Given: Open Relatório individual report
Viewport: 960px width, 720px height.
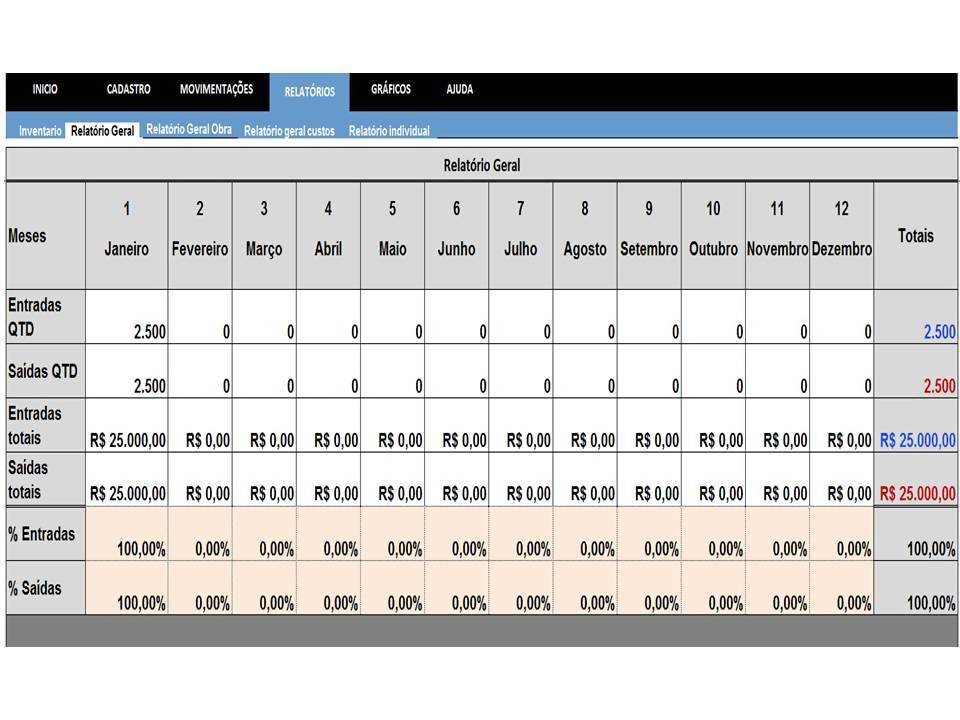Looking at the screenshot, I should pyautogui.click(x=389, y=131).
